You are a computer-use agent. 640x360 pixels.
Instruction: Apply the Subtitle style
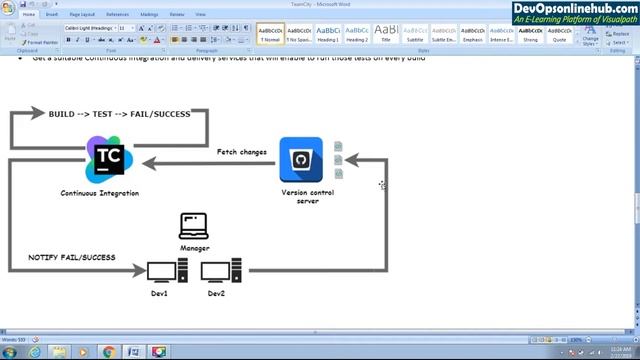coord(415,33)
